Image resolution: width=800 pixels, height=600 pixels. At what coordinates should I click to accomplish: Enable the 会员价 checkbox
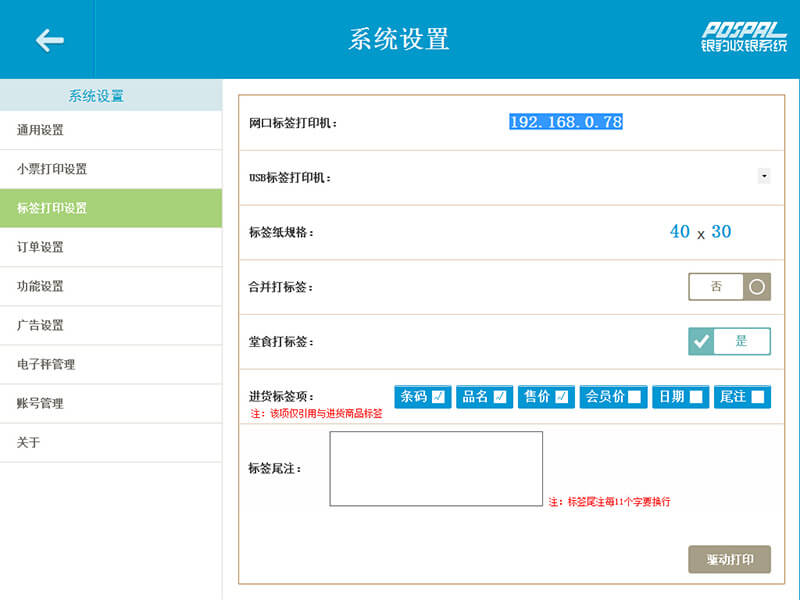click(634, 397)
